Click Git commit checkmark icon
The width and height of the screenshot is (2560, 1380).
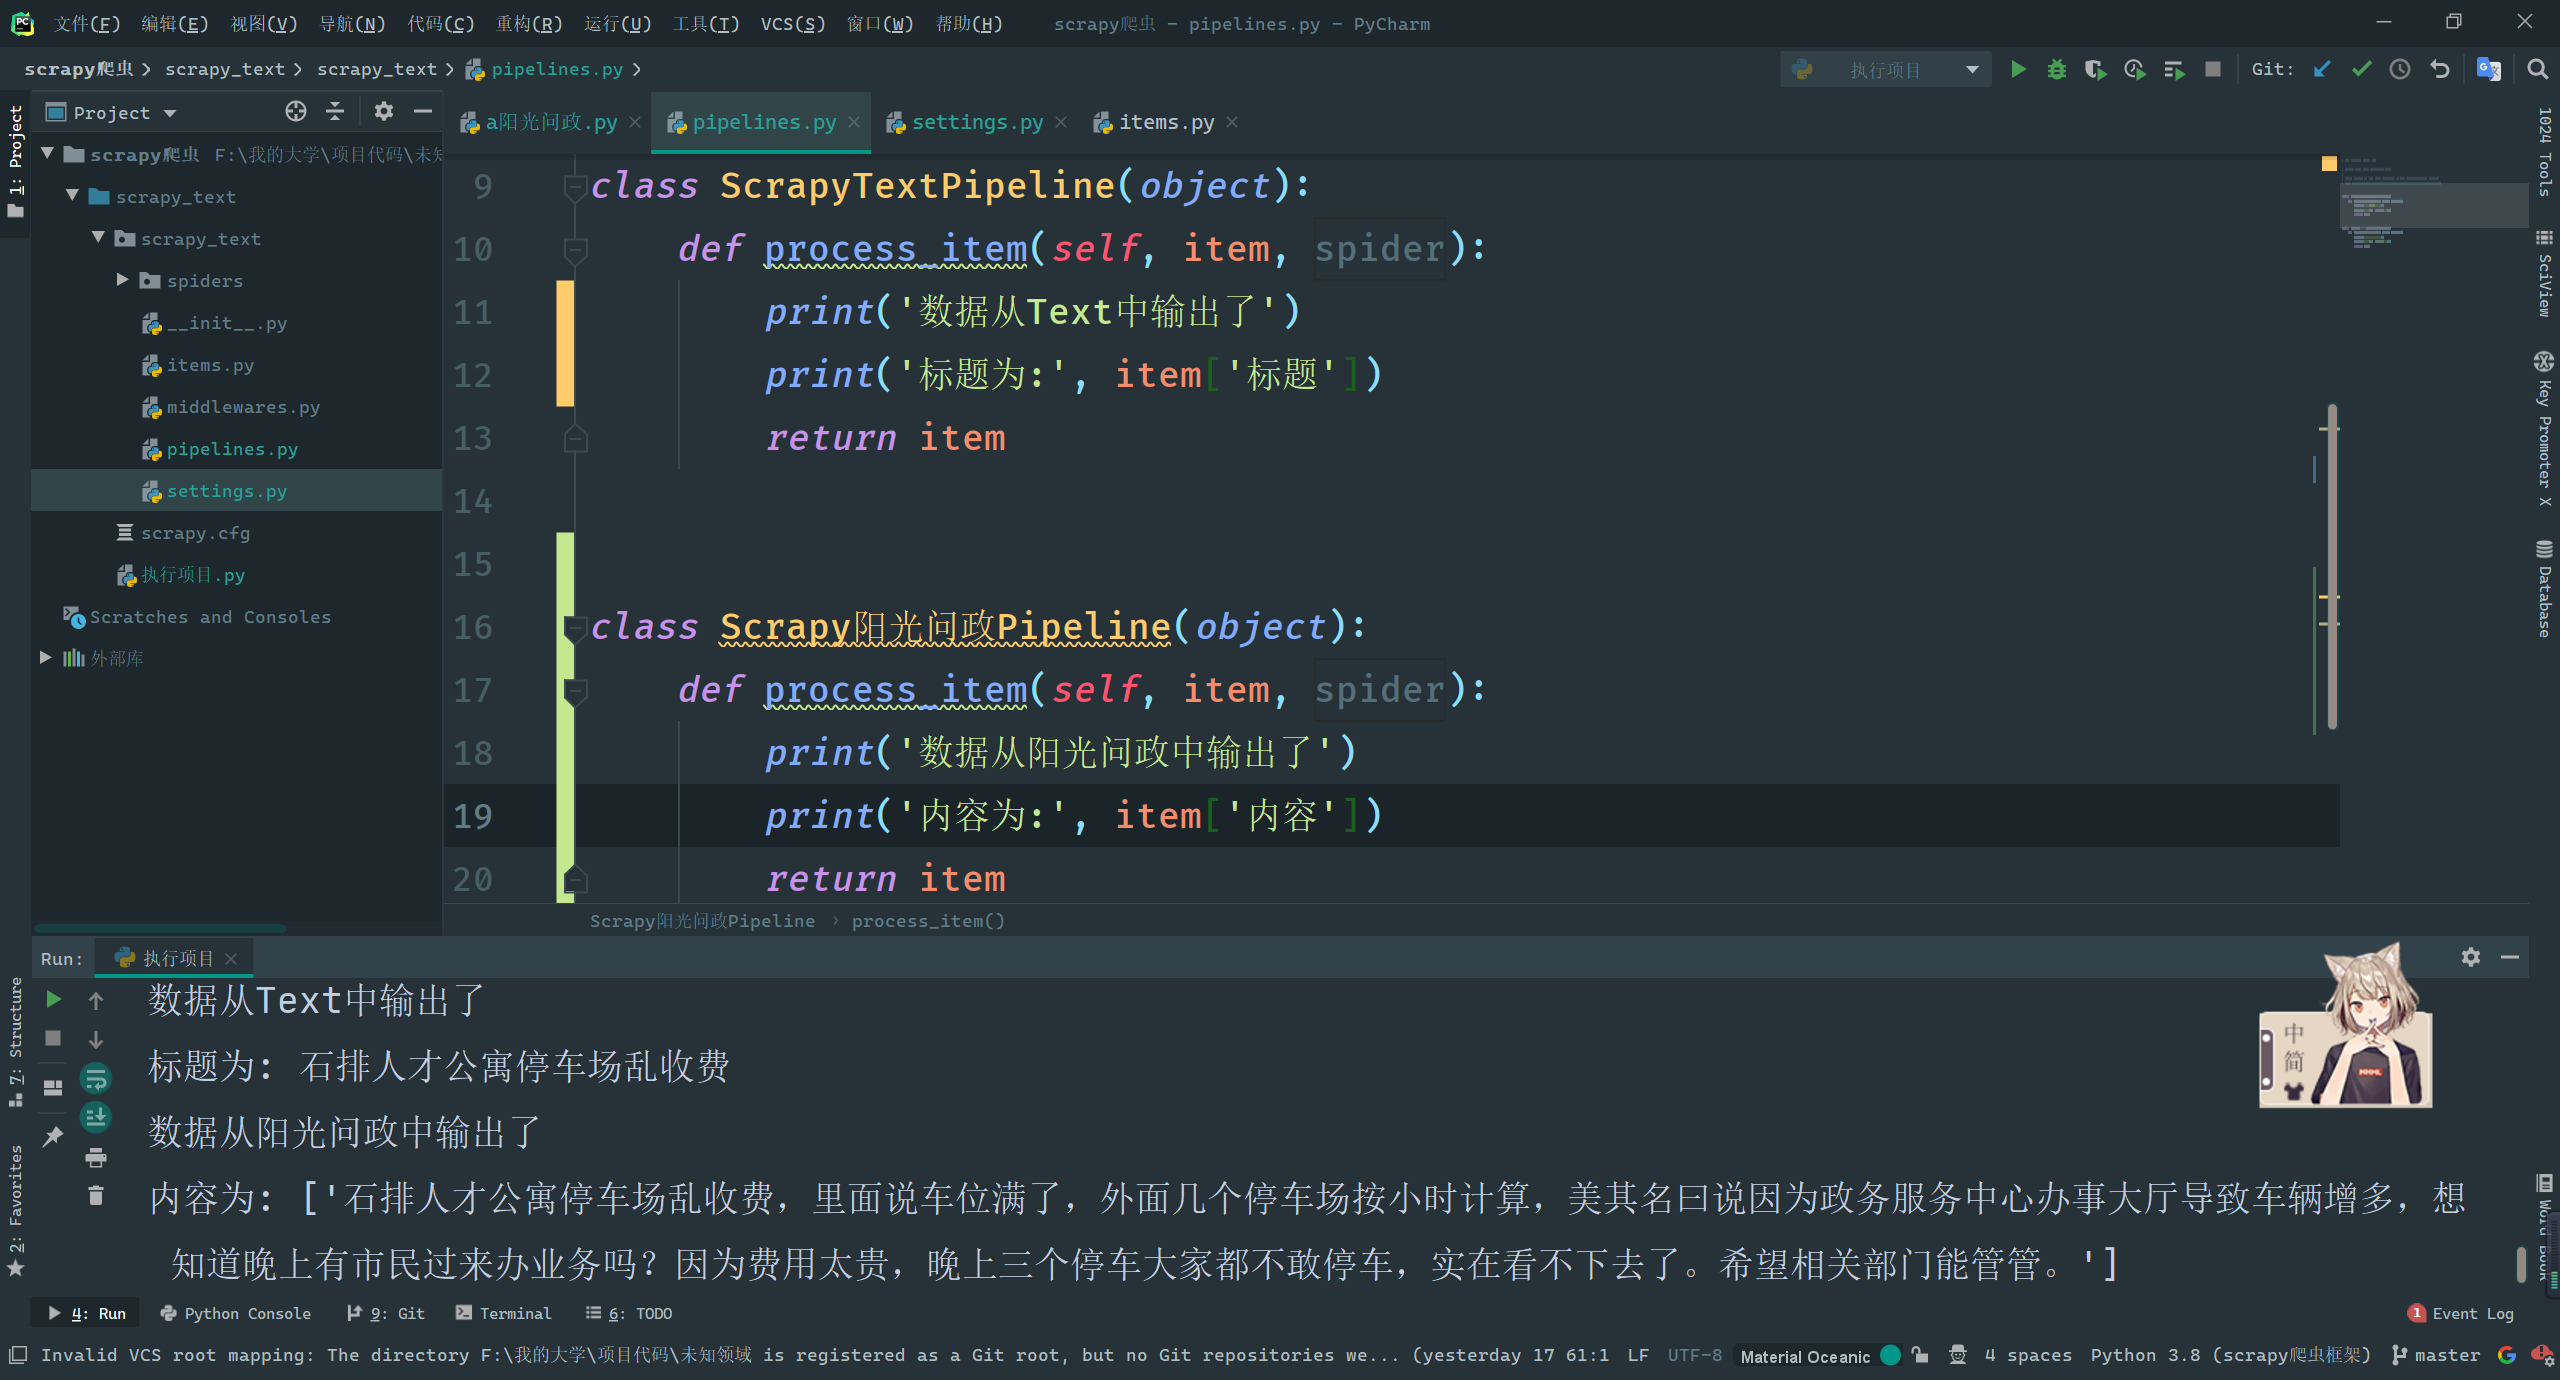(2361, 69)
